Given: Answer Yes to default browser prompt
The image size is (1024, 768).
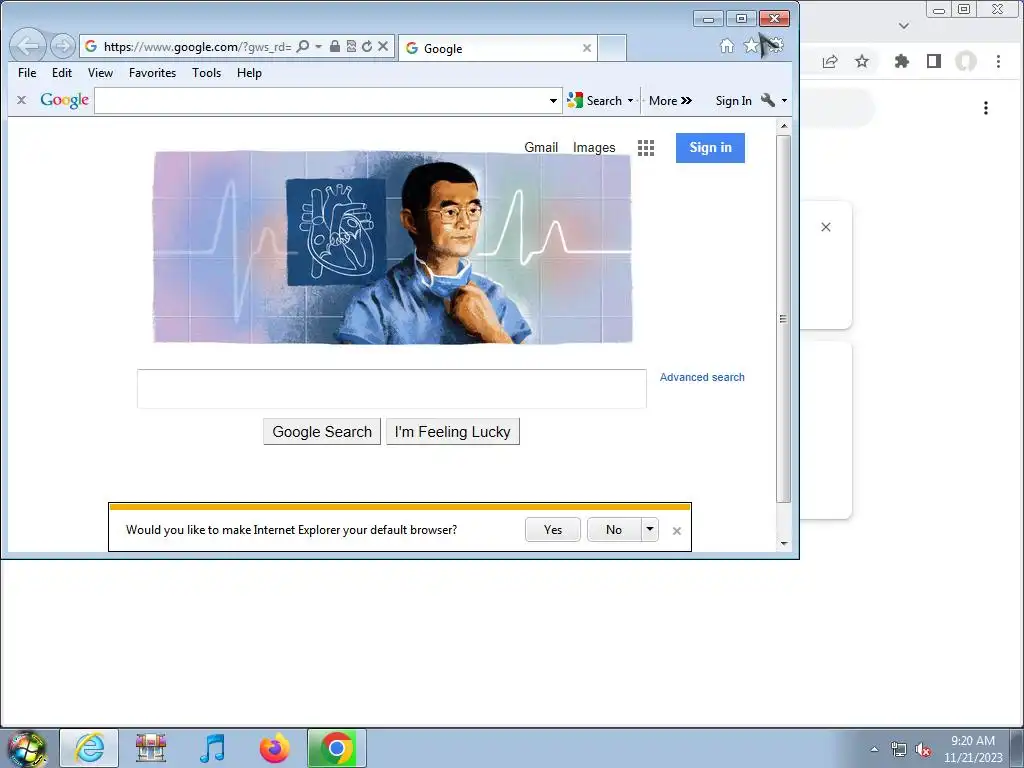Looking at the screenshot, I should coord(552,530).
